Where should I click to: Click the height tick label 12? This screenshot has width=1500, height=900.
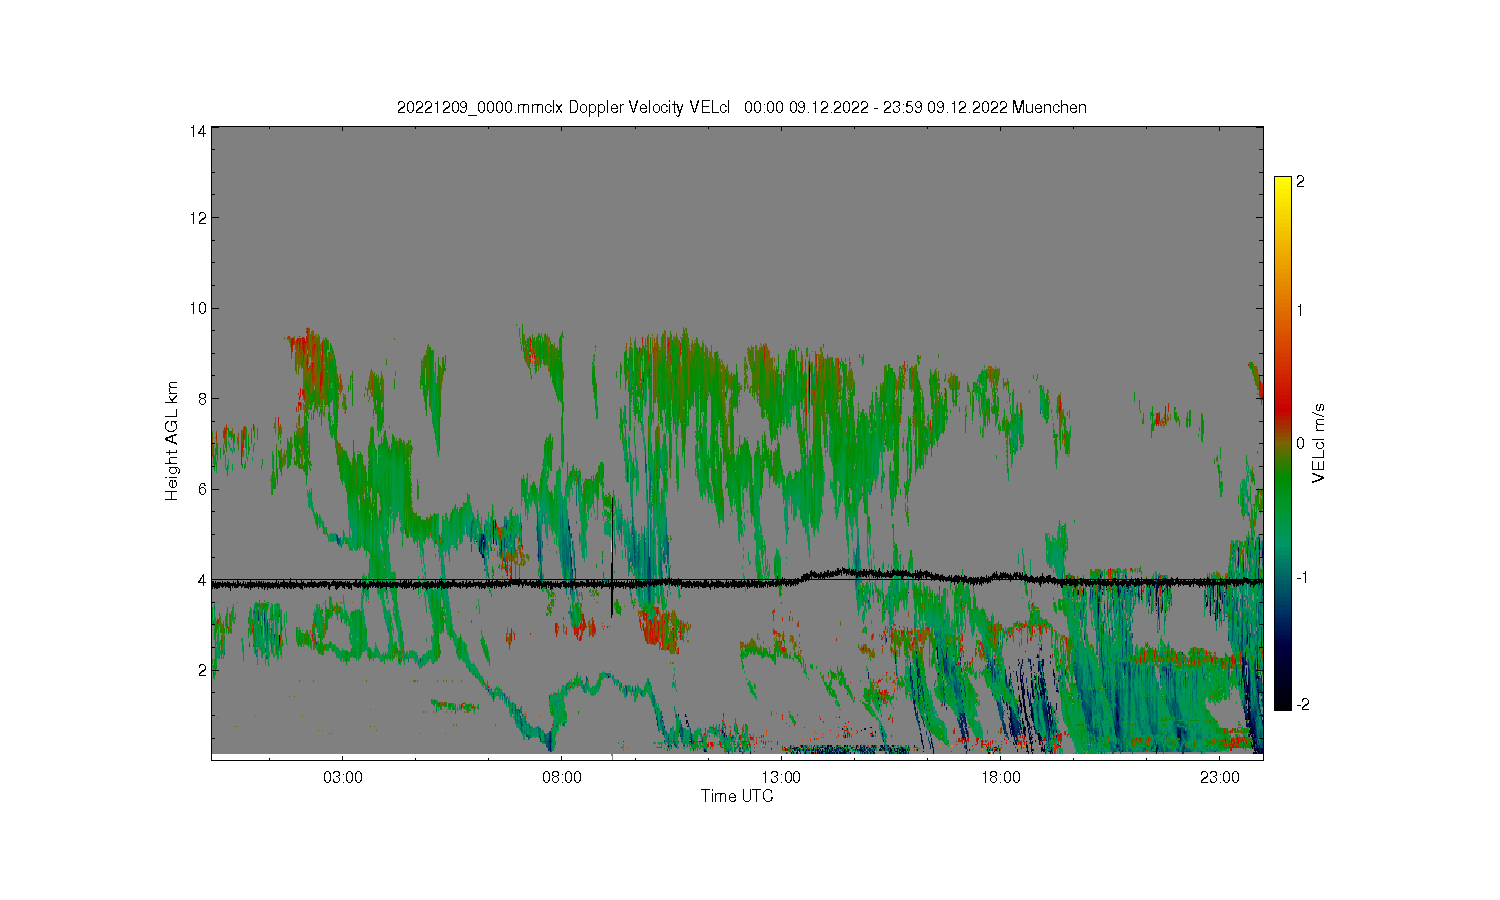(x=198, y=218)
